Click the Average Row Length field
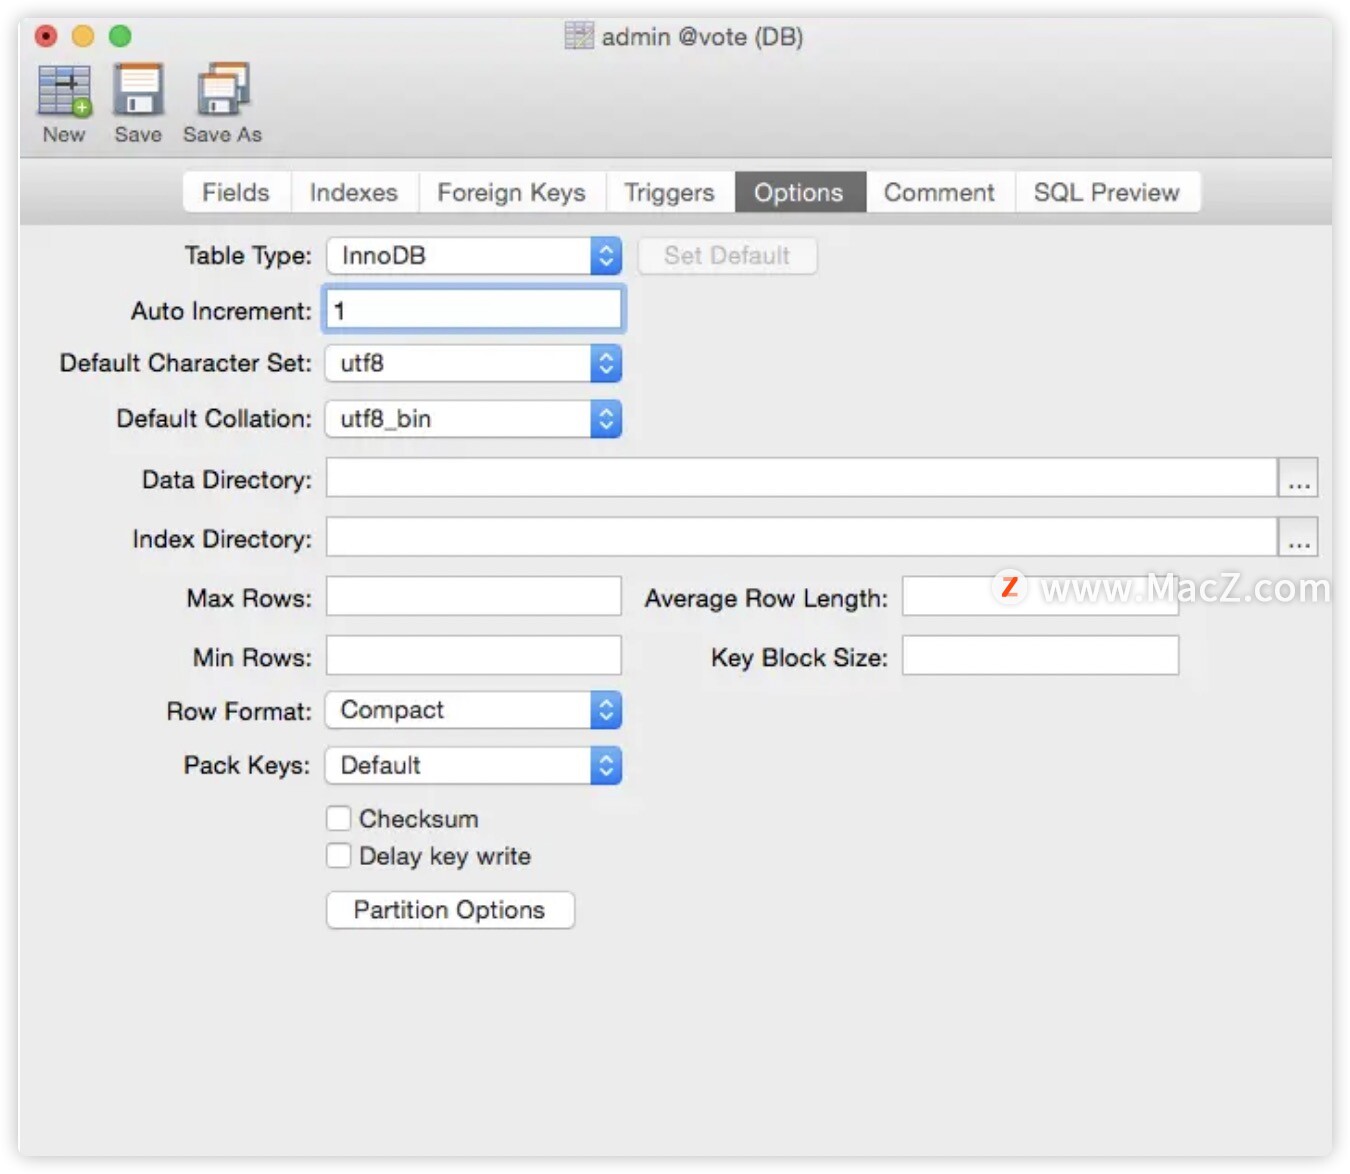The height and width of the screenshot is (1174, 1350). click(1040, 596)
